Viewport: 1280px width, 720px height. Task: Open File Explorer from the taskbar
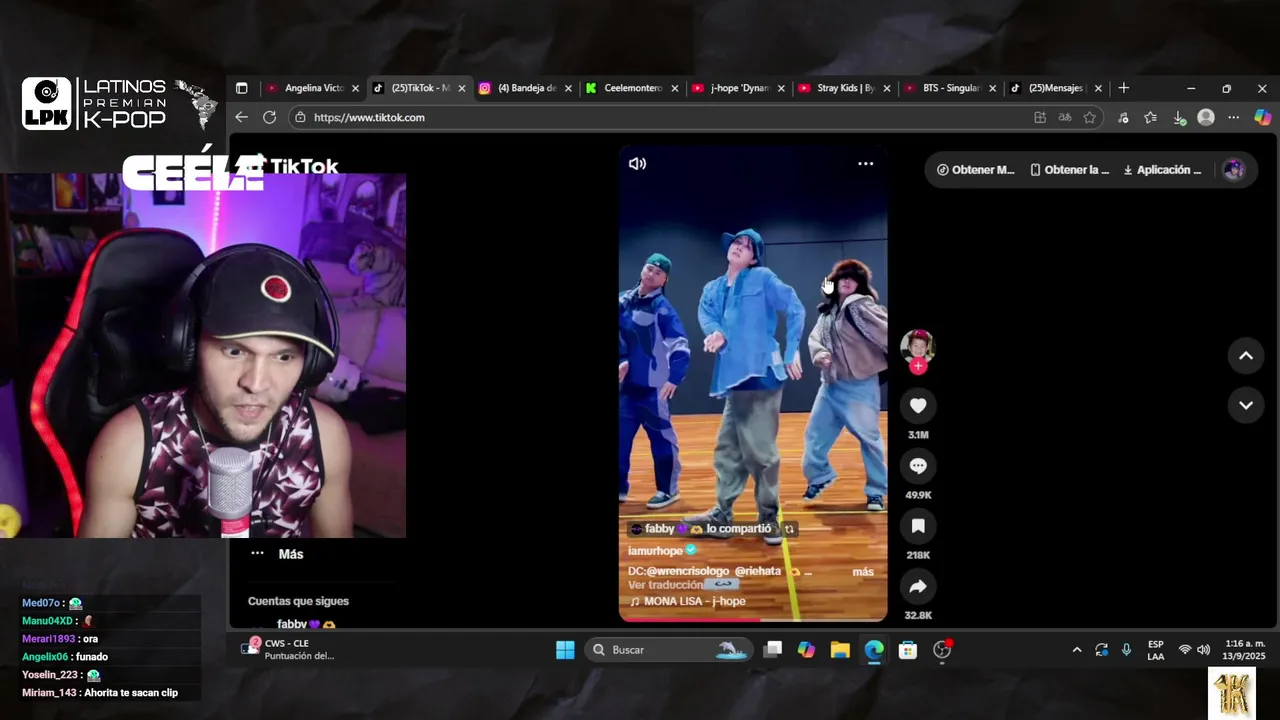coord(840,650)
